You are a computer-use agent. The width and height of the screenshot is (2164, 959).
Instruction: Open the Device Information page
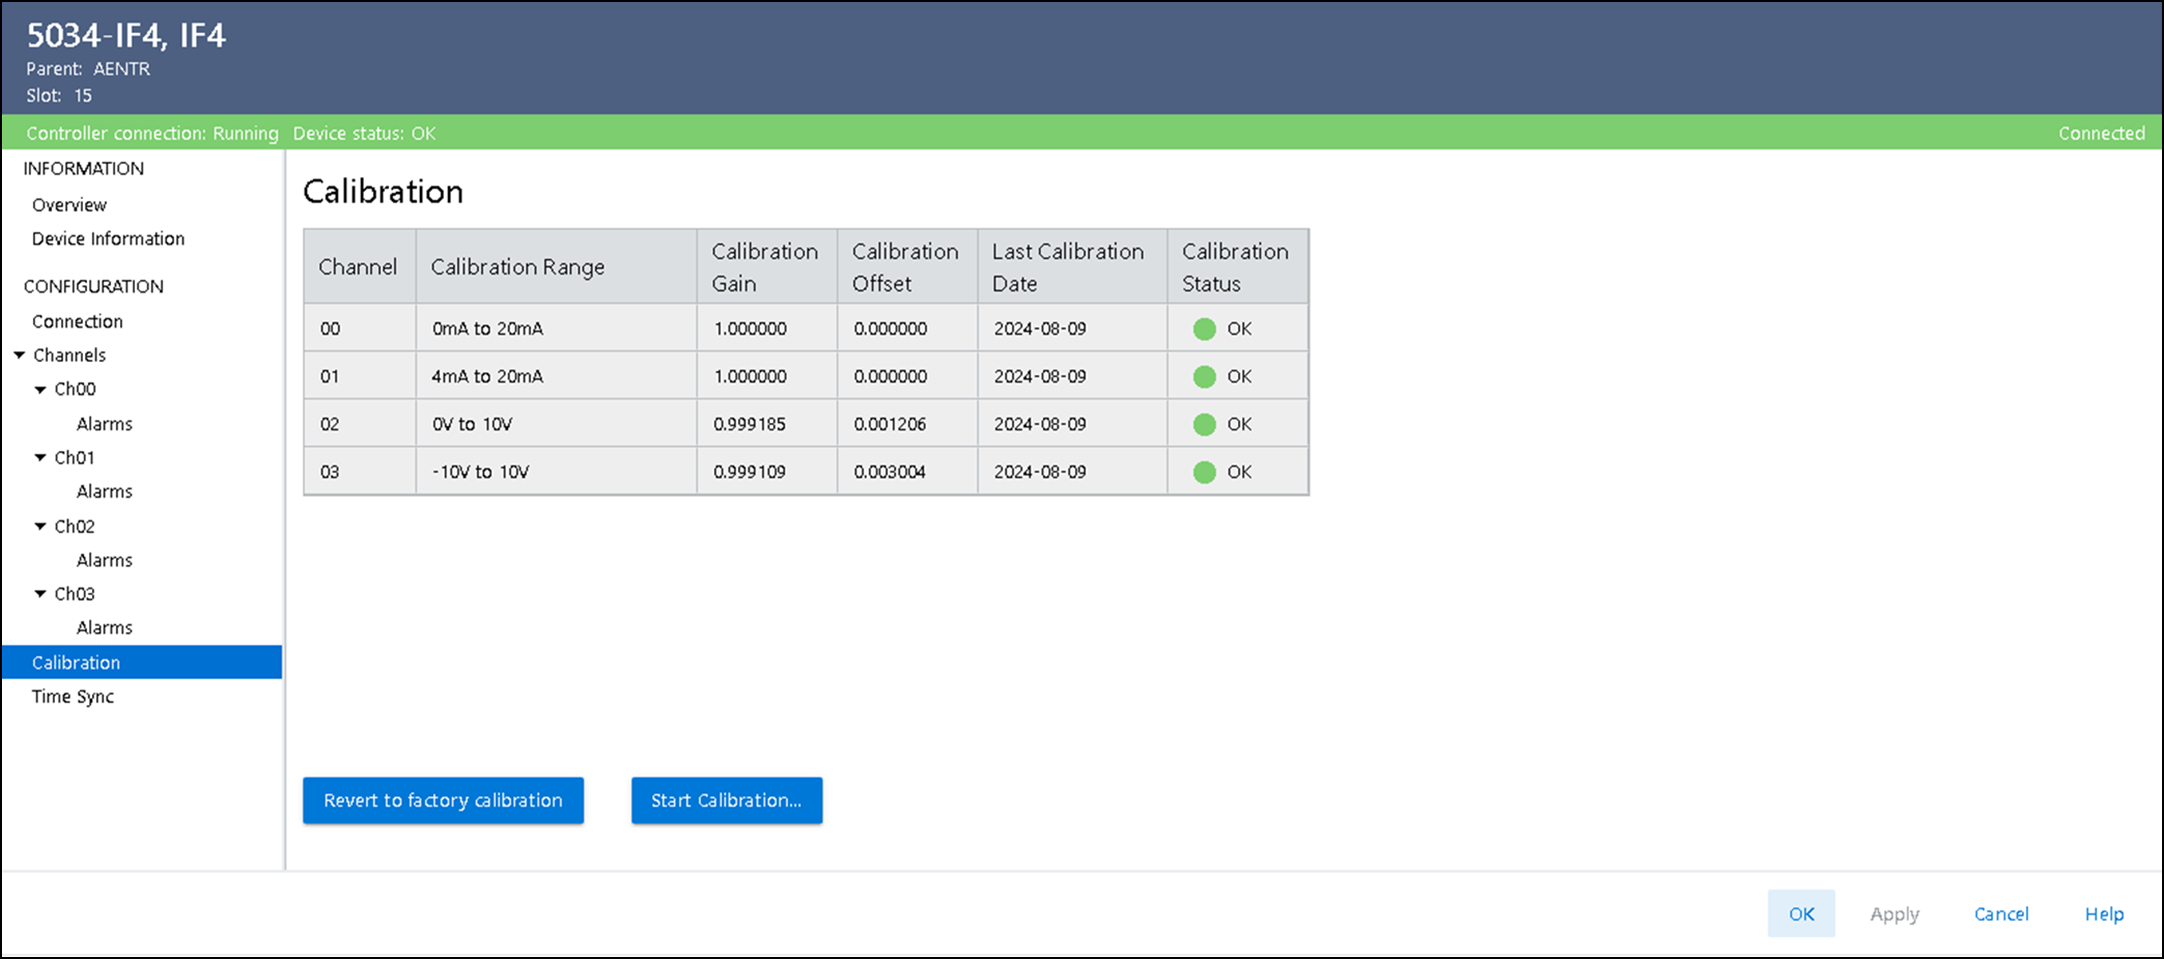108,239
